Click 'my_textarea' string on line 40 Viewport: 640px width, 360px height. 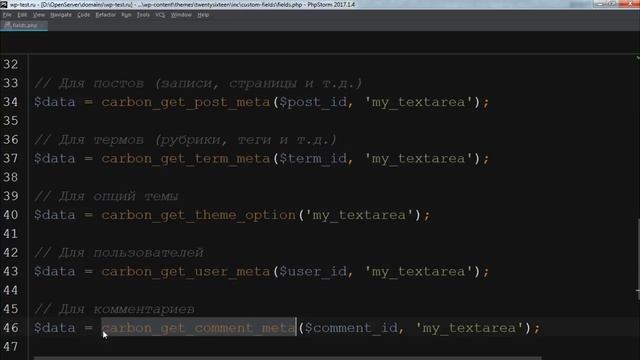click(x=360, y=215)
